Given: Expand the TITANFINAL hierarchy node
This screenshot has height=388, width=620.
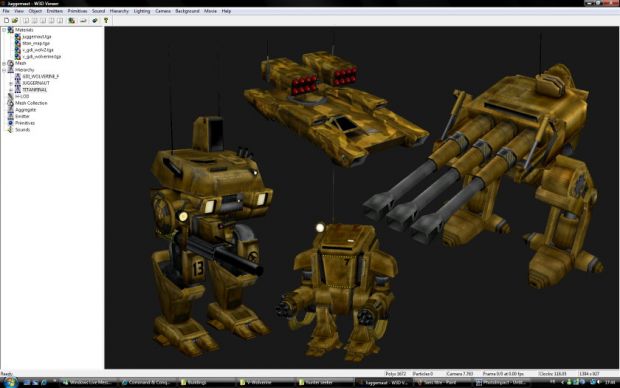Looking at the screenshot, I should point(11,90).
